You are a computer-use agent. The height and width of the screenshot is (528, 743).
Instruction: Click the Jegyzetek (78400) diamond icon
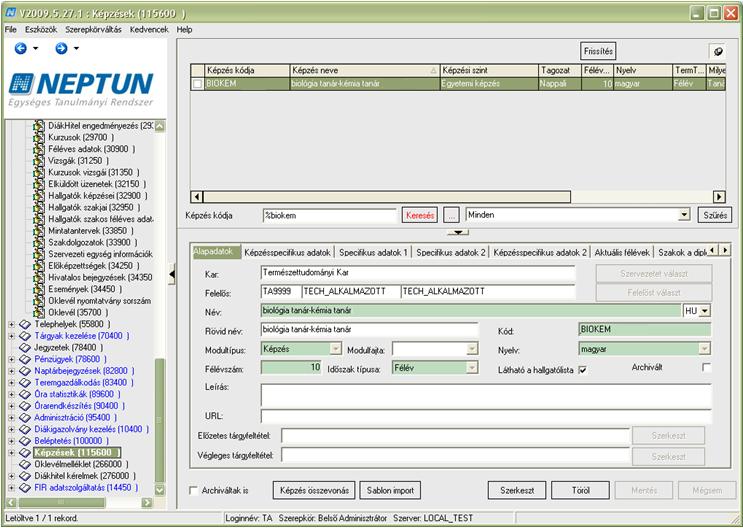(25, 347)
